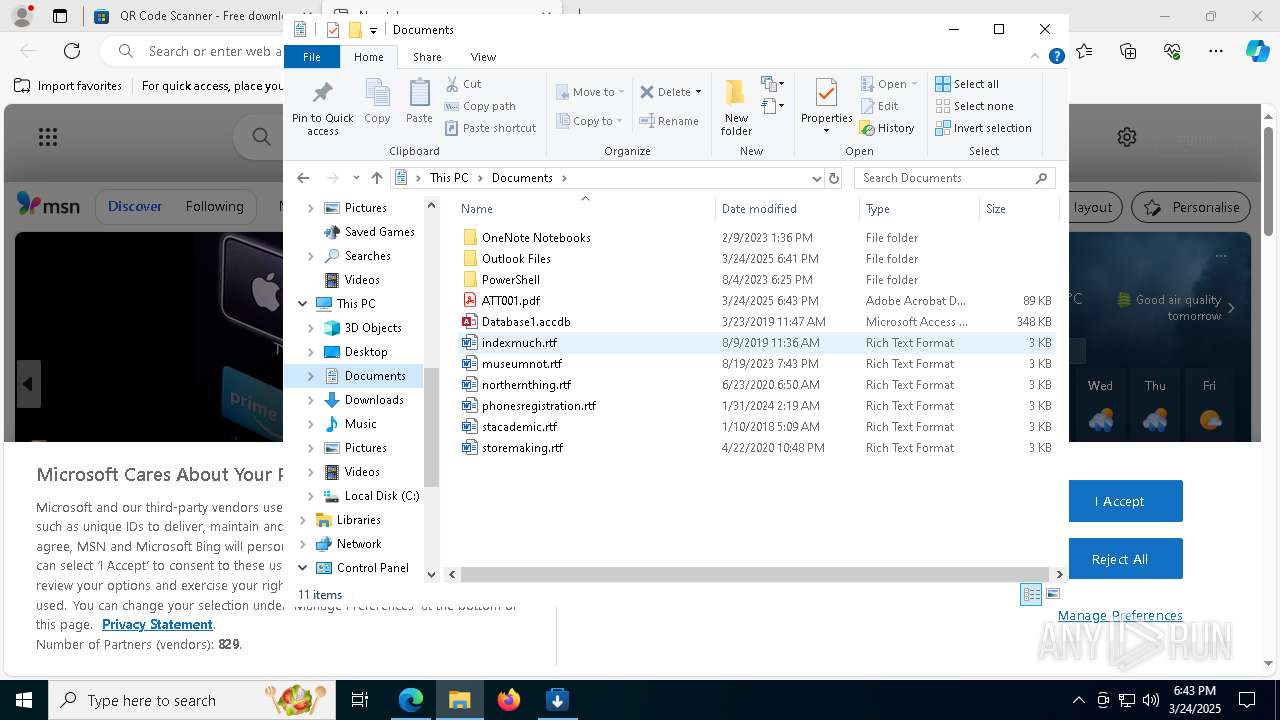Click the Copy ribbon icon
Screen dimensions: 1280x720
pyautogui.click(x=377, y=102)
